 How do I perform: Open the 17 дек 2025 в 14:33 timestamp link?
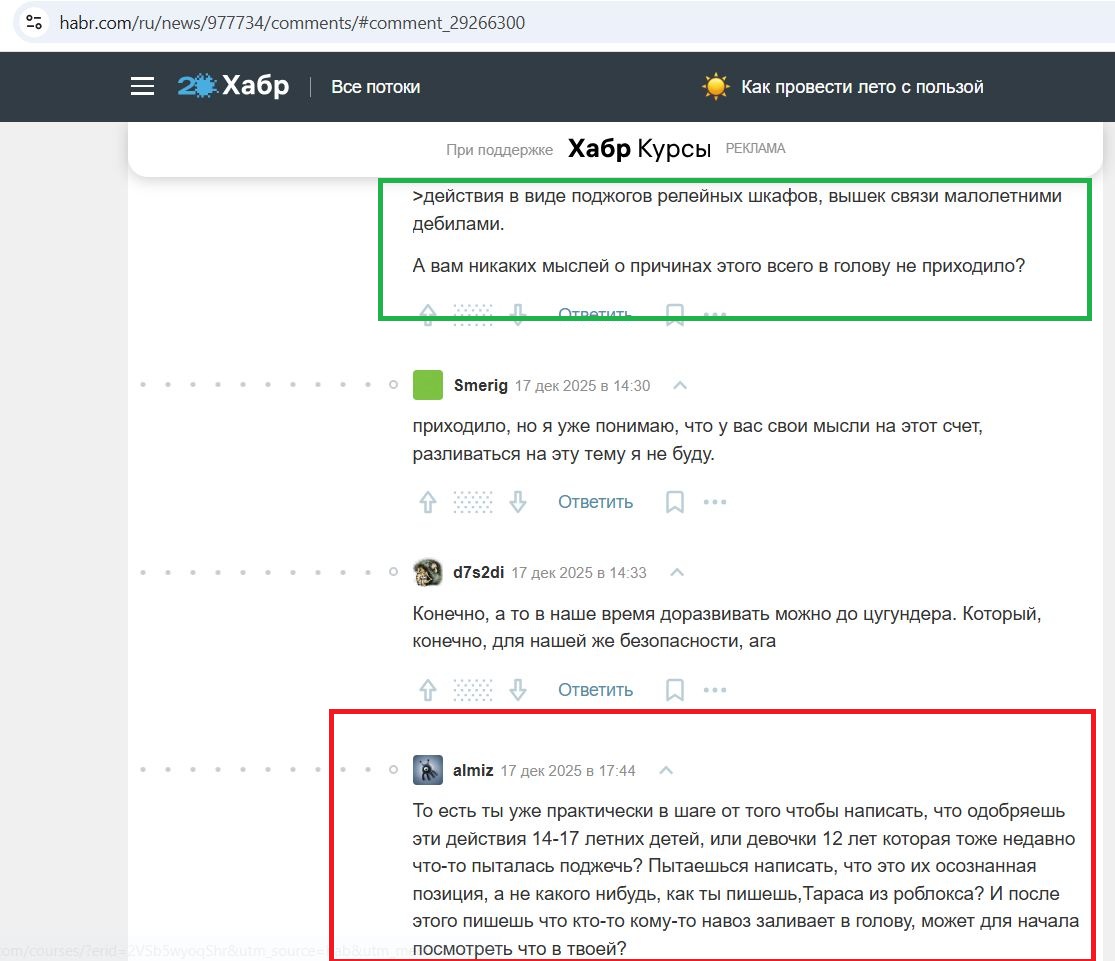pos(579,573)
